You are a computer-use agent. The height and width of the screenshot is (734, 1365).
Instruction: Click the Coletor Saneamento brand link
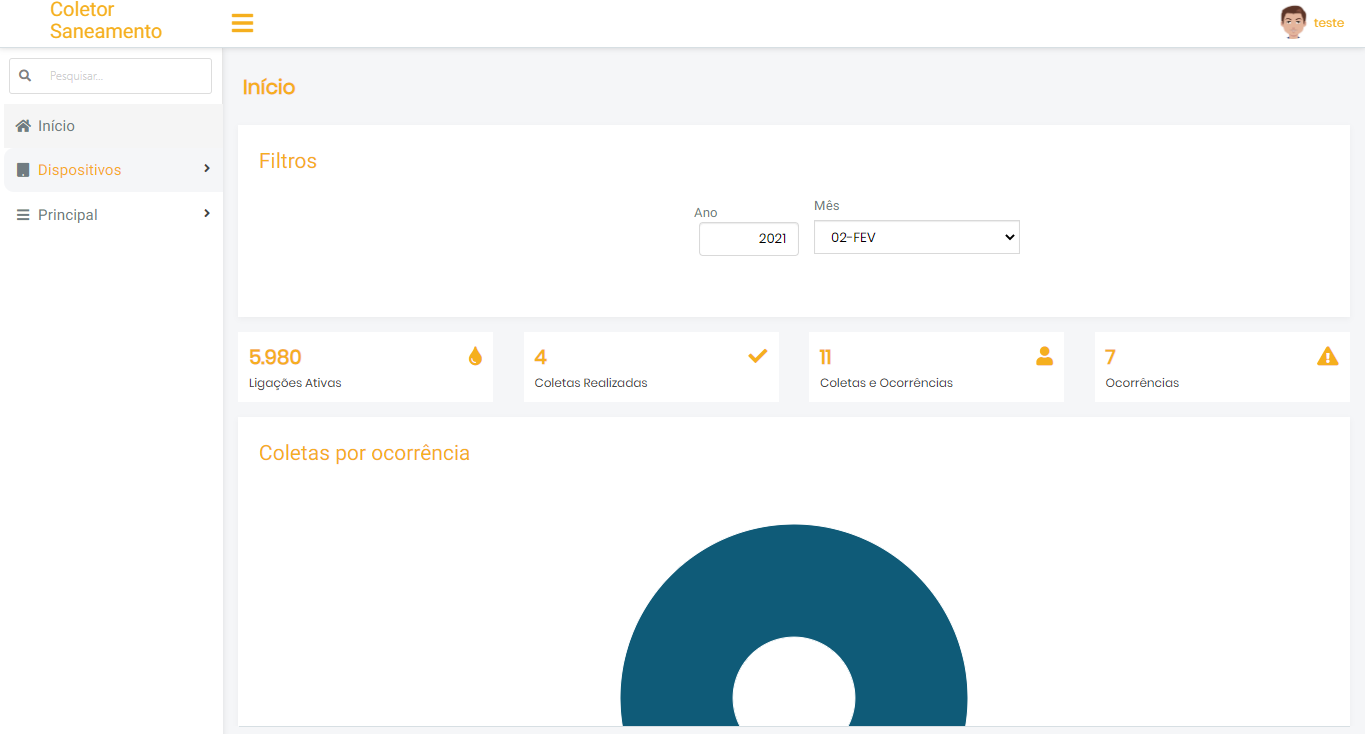pos(105,21)
